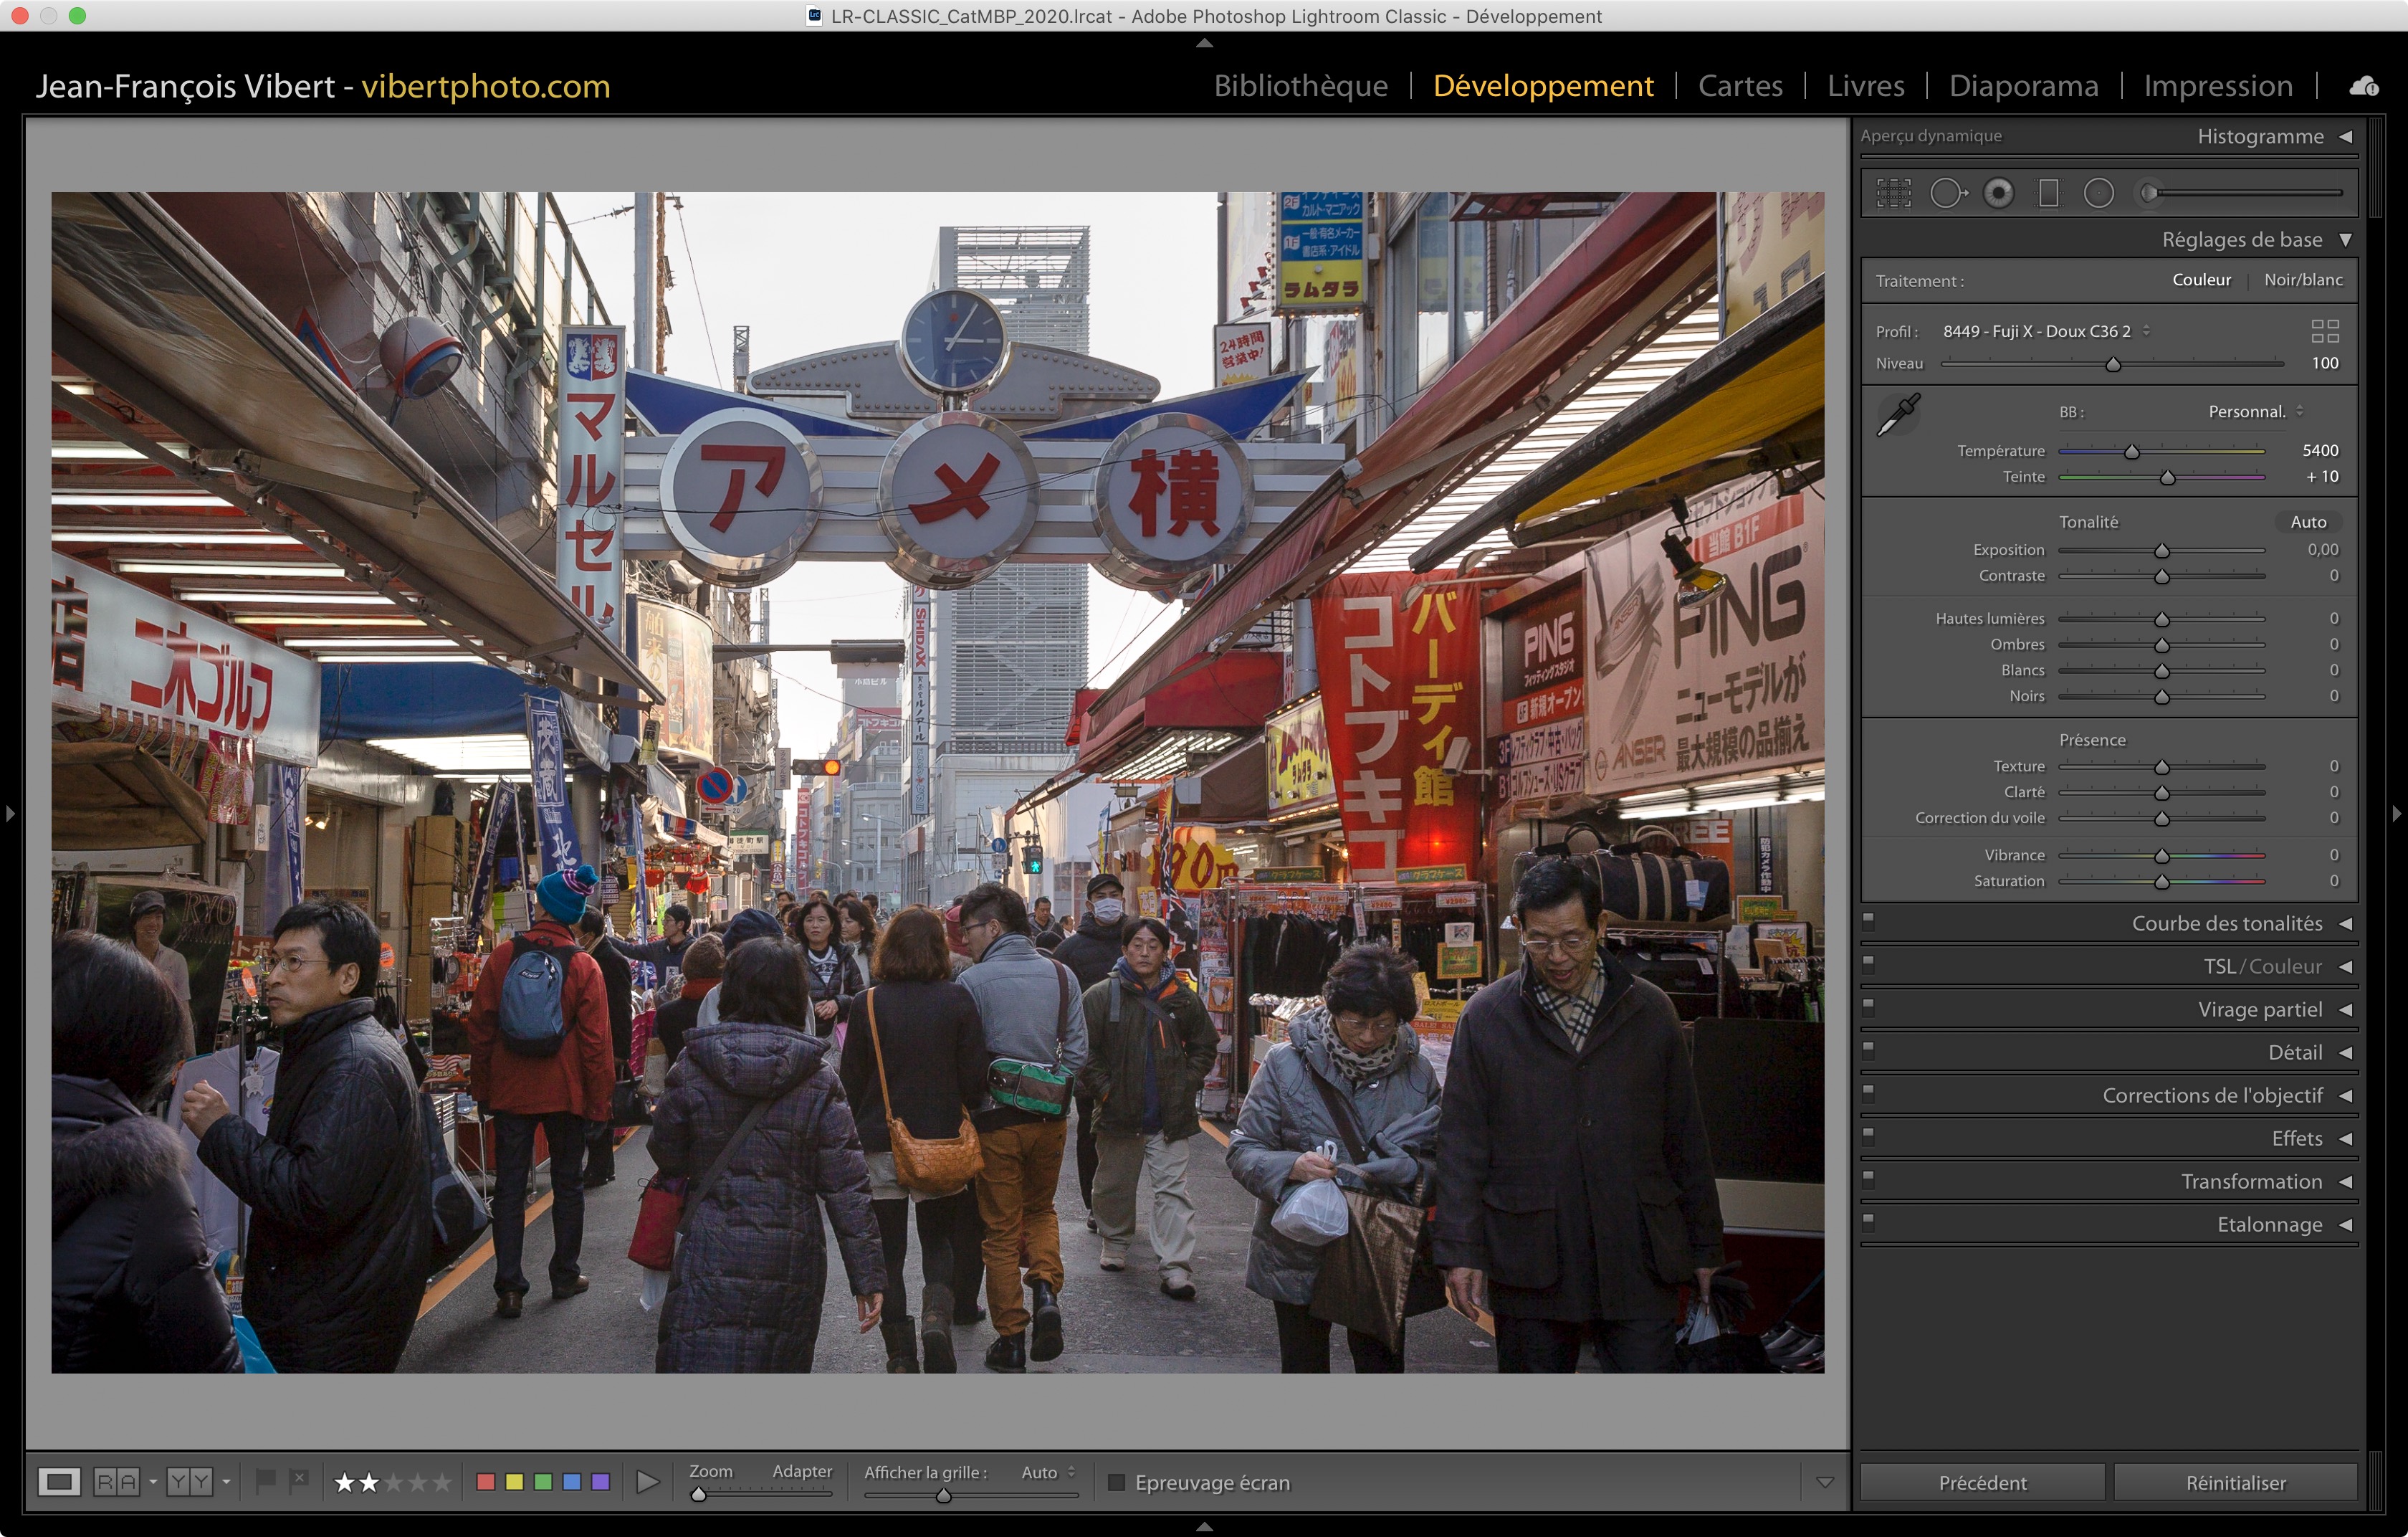Switch treatment to Noir/blanc
Screen dimensions: 2408x1537
pos(2303,280)
